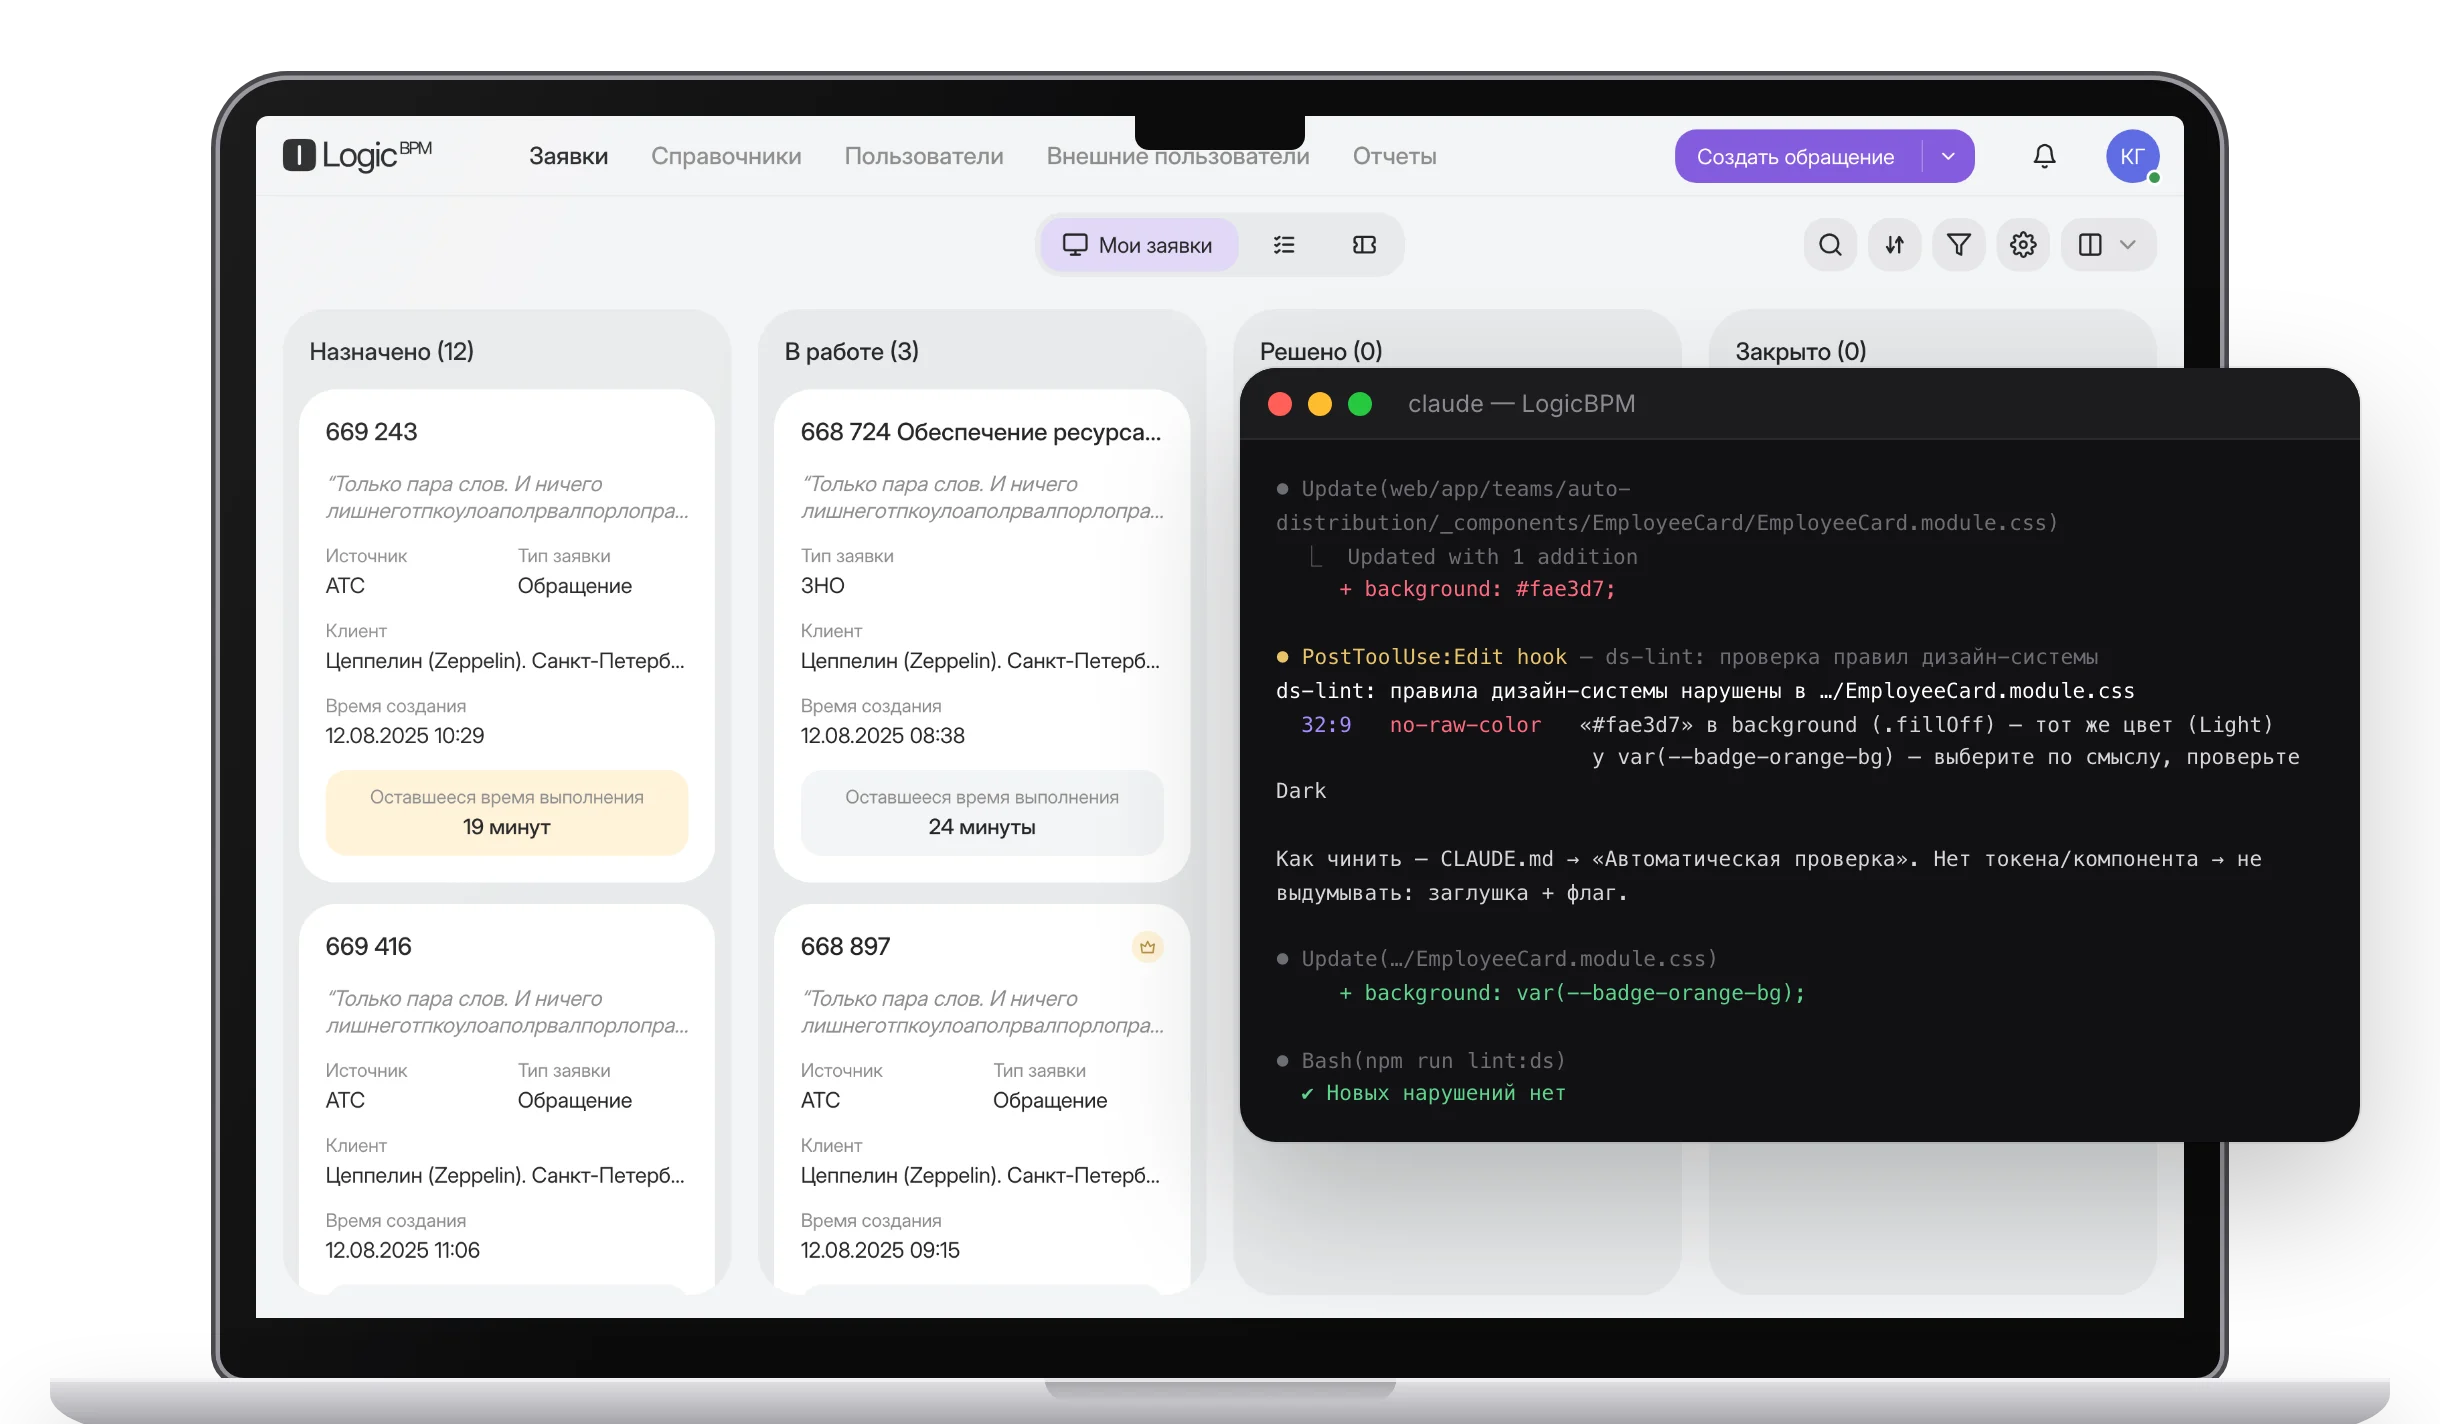2440x1424 pixels.
Task: Expand the Создать обращение dropdown arrow
Action: tap(1948, 156)
